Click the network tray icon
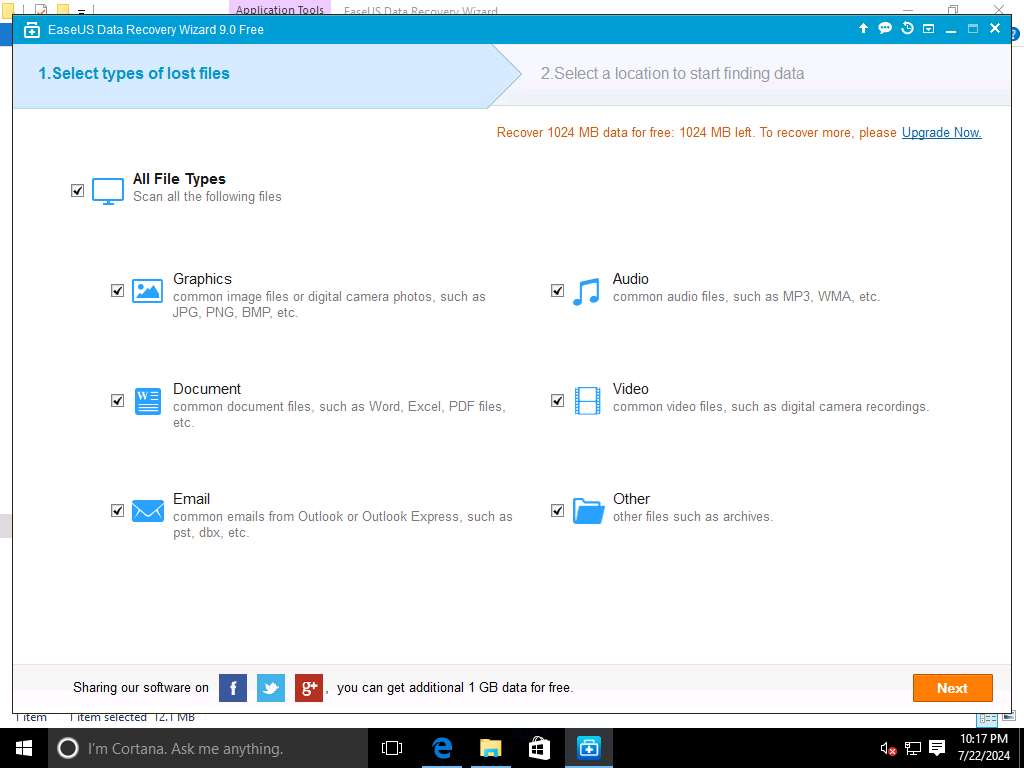This screenshot has width=1024, height=768. [913, 748]
